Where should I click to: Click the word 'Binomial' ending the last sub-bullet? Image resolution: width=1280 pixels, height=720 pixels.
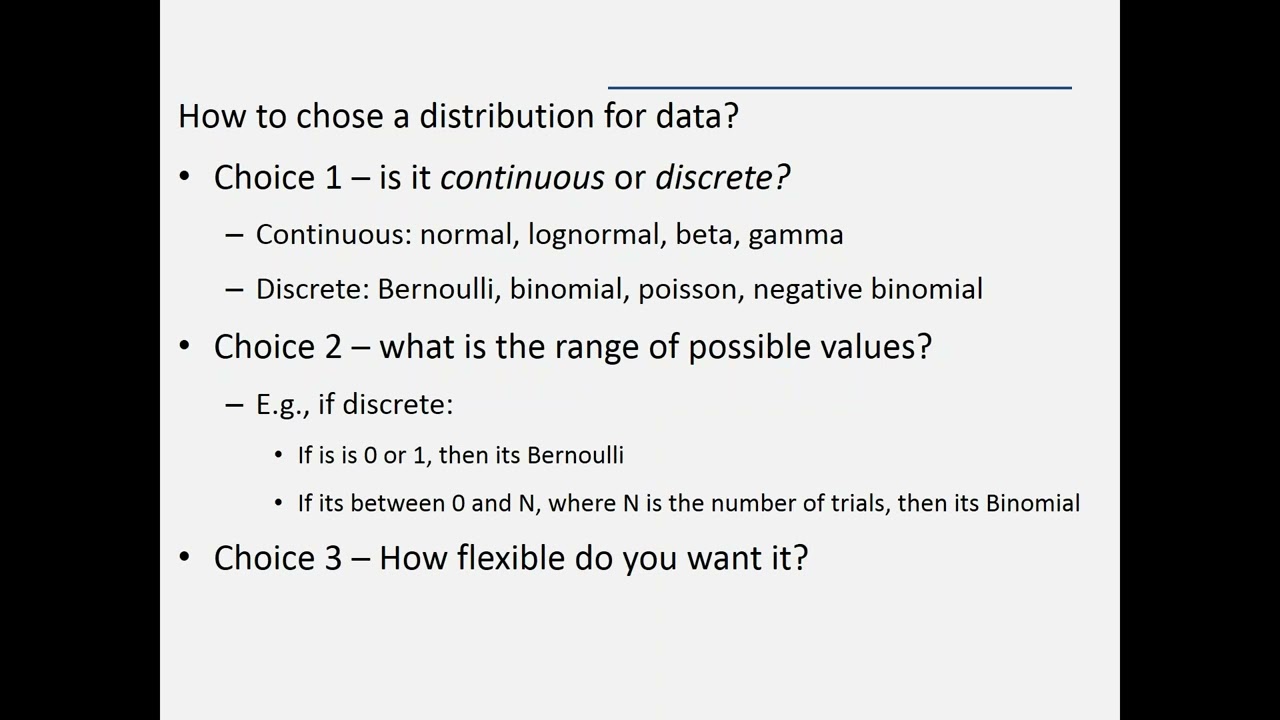point(1033,503)
